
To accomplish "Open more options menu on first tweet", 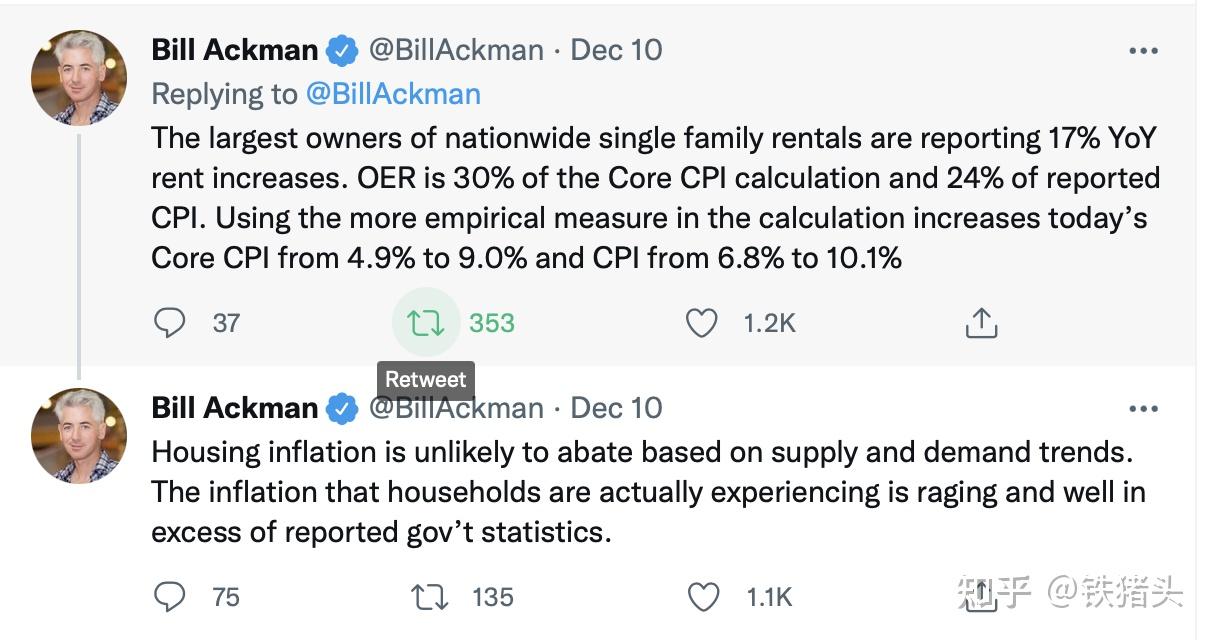I will coord(1143,51).
